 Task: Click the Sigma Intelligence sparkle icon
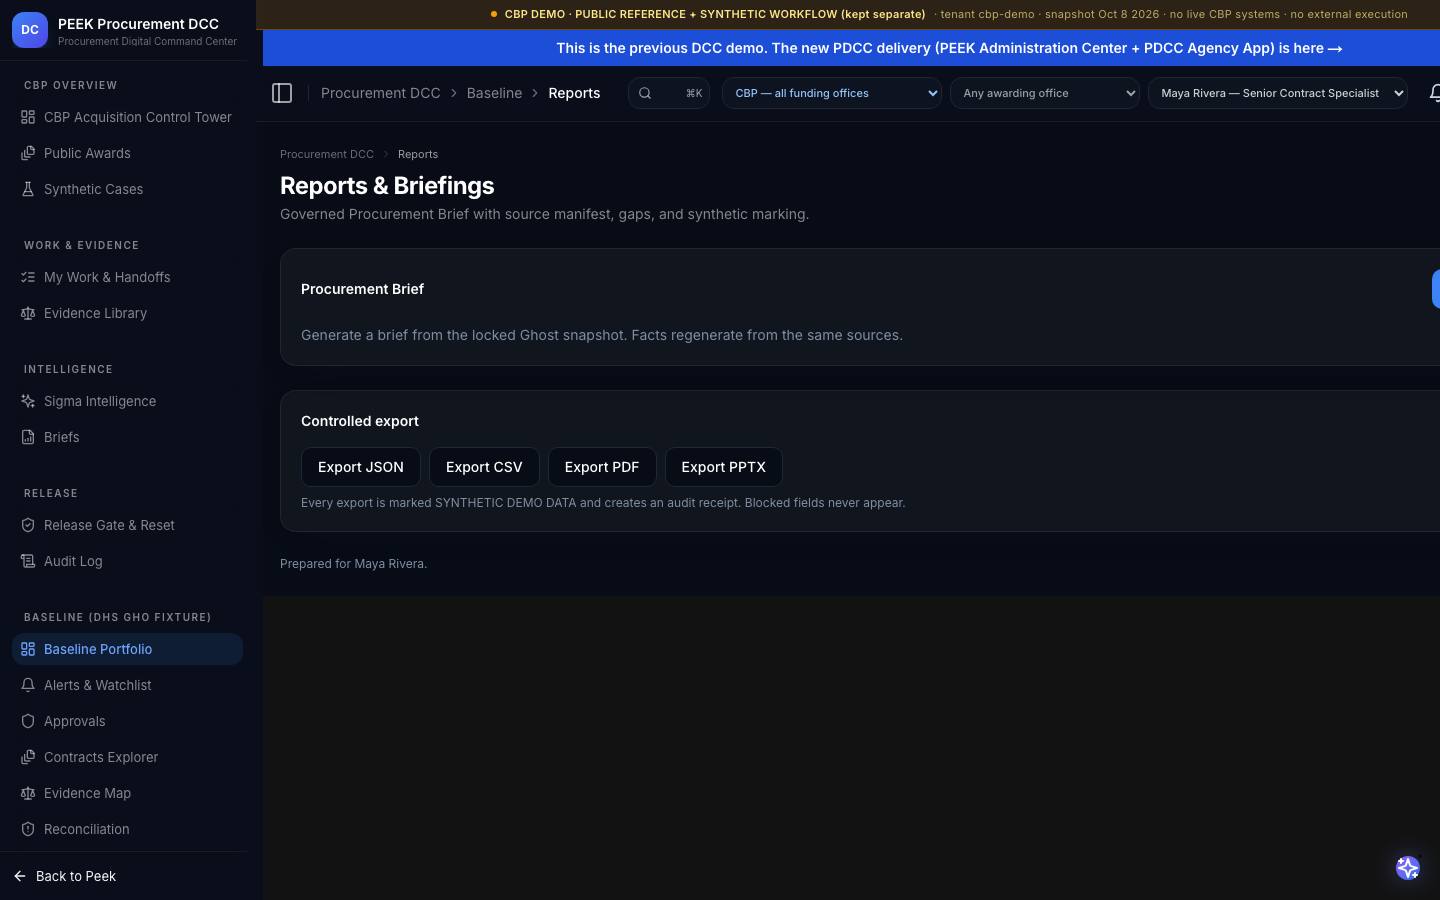tap(28, 401)
